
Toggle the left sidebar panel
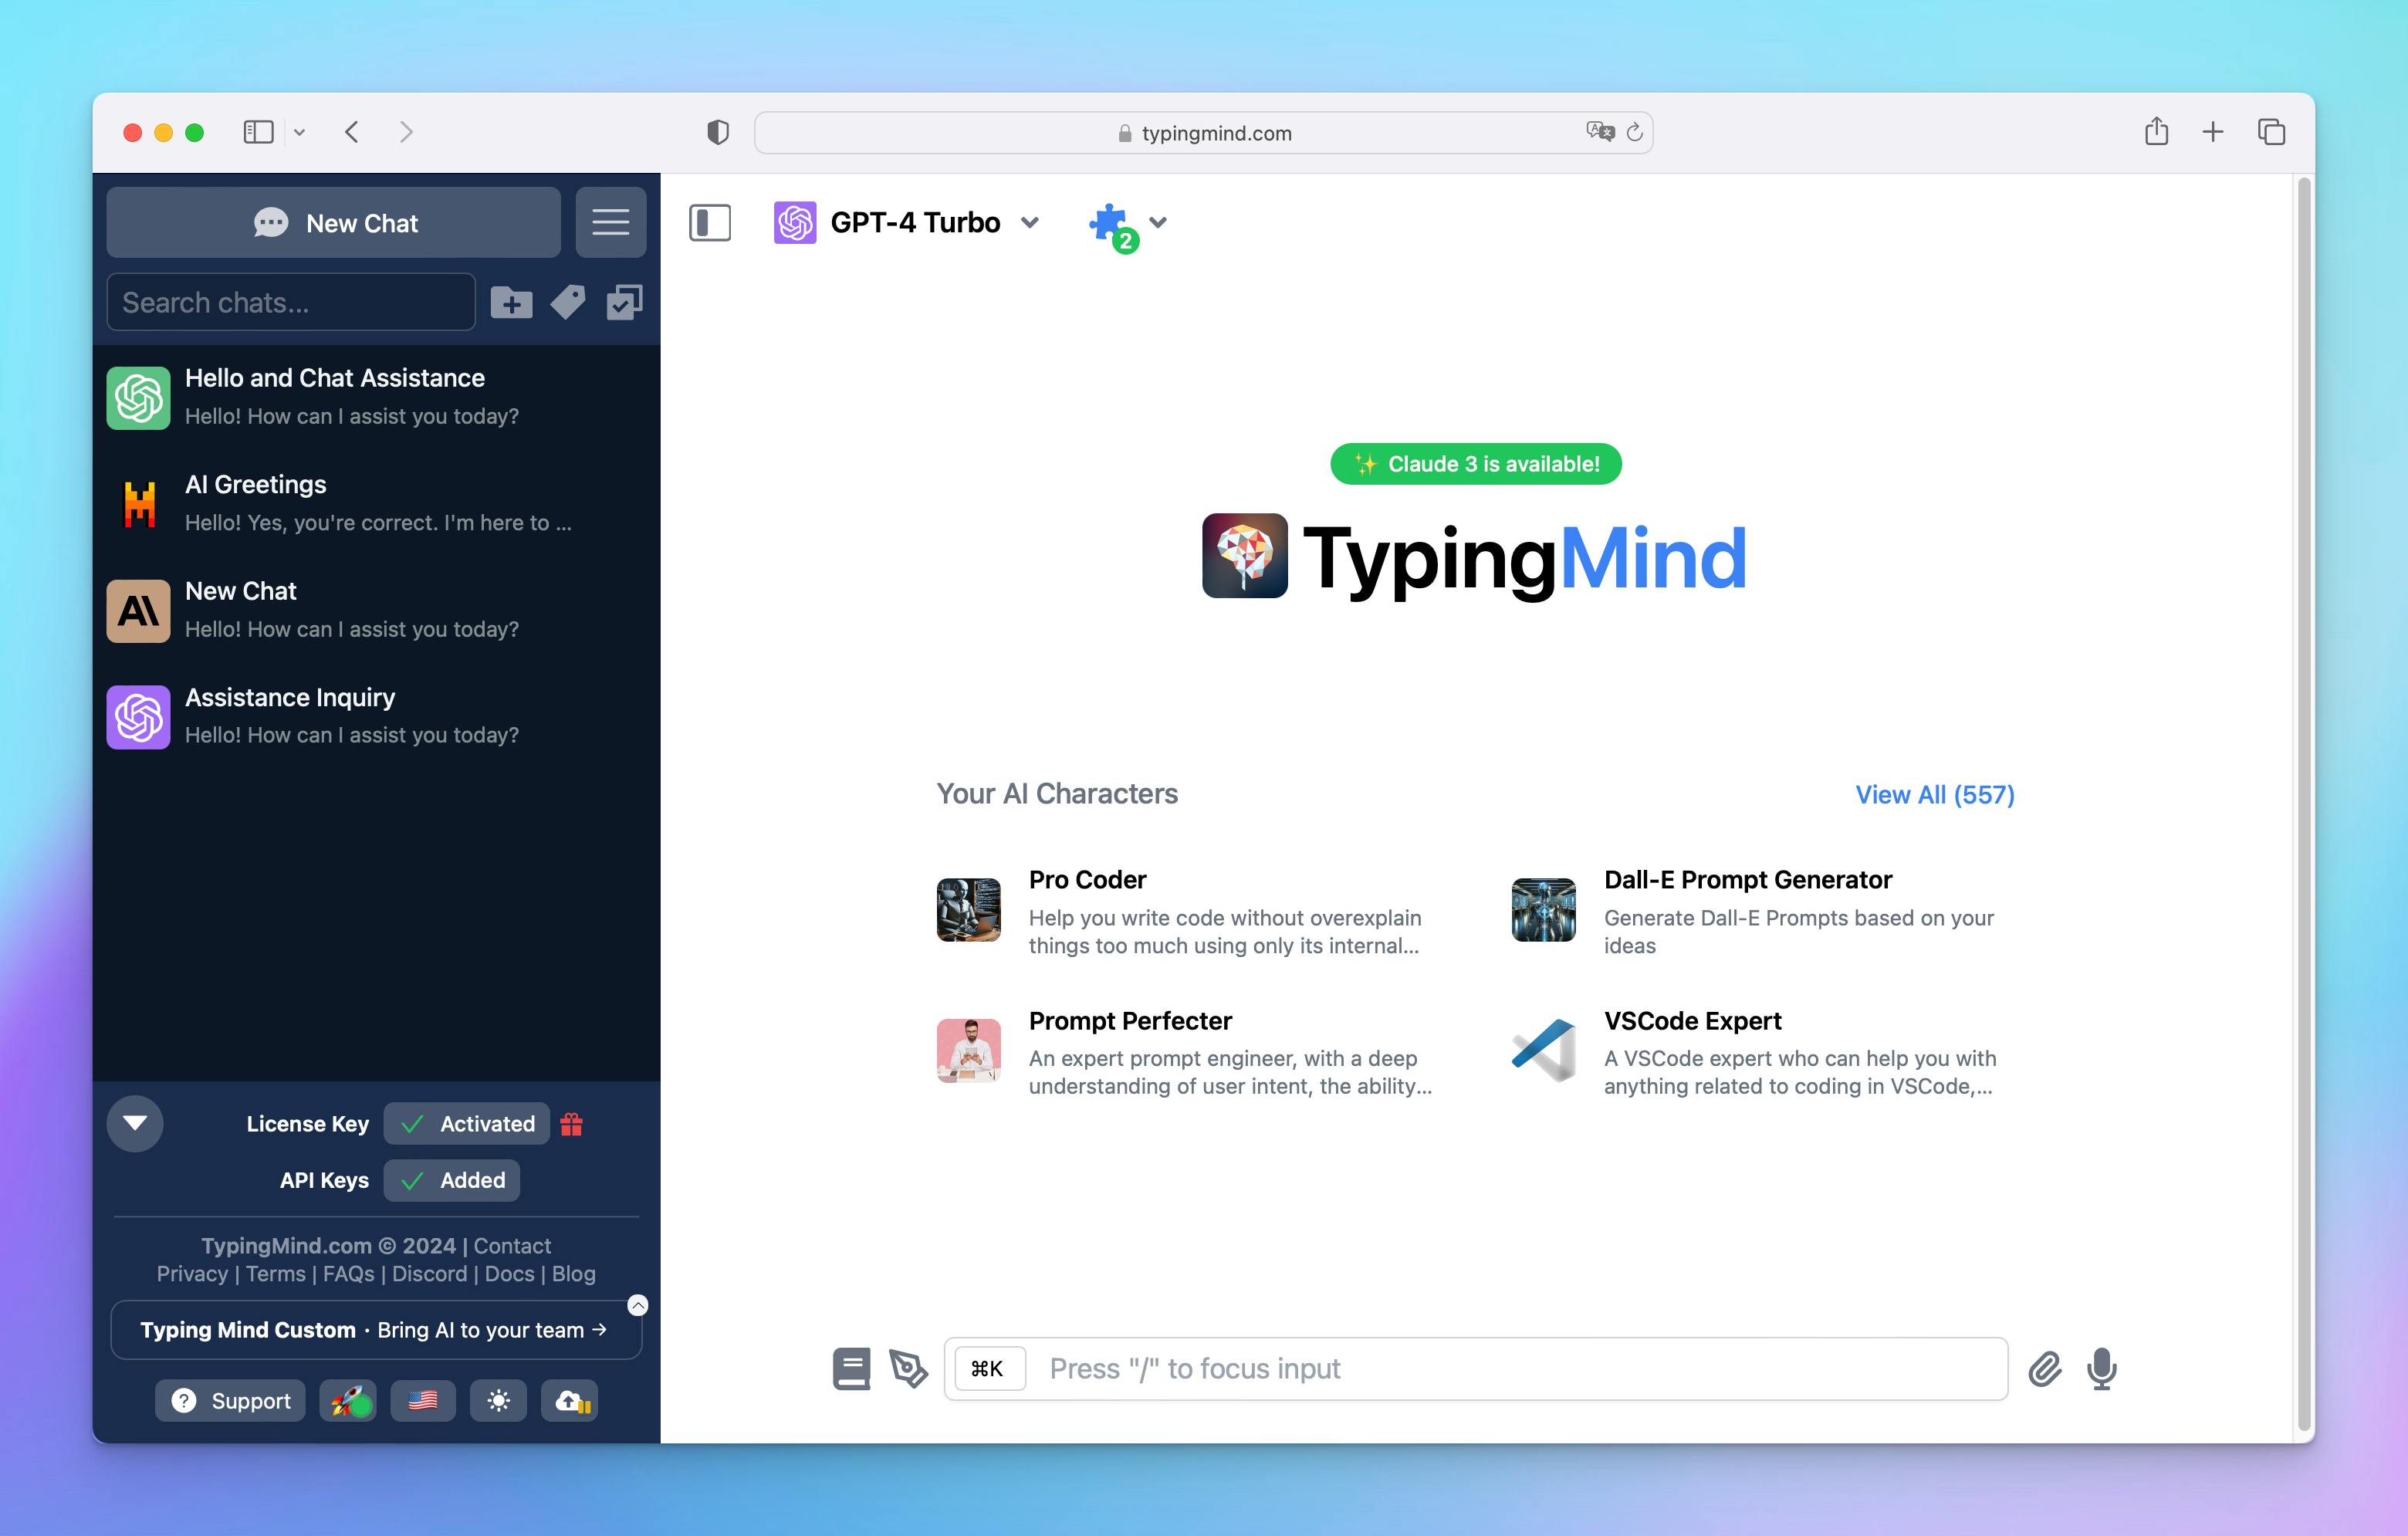point(711,222)
